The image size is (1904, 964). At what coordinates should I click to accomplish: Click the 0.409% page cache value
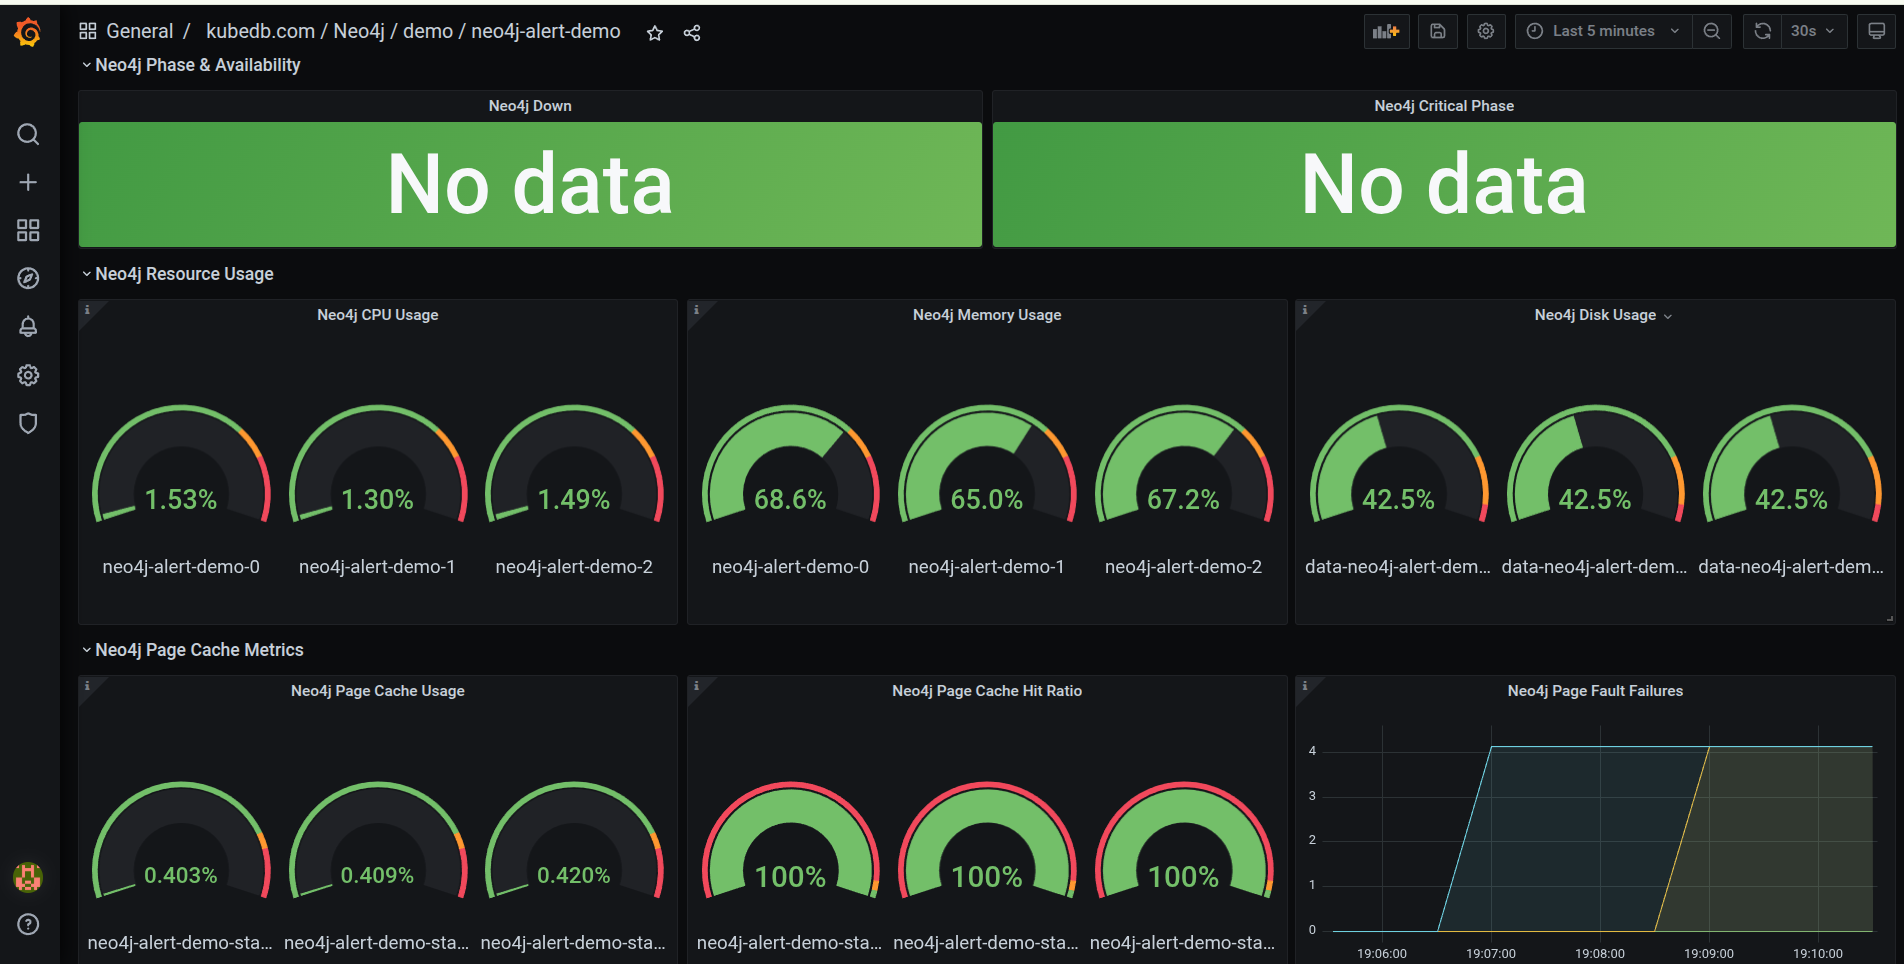[377, 875]
